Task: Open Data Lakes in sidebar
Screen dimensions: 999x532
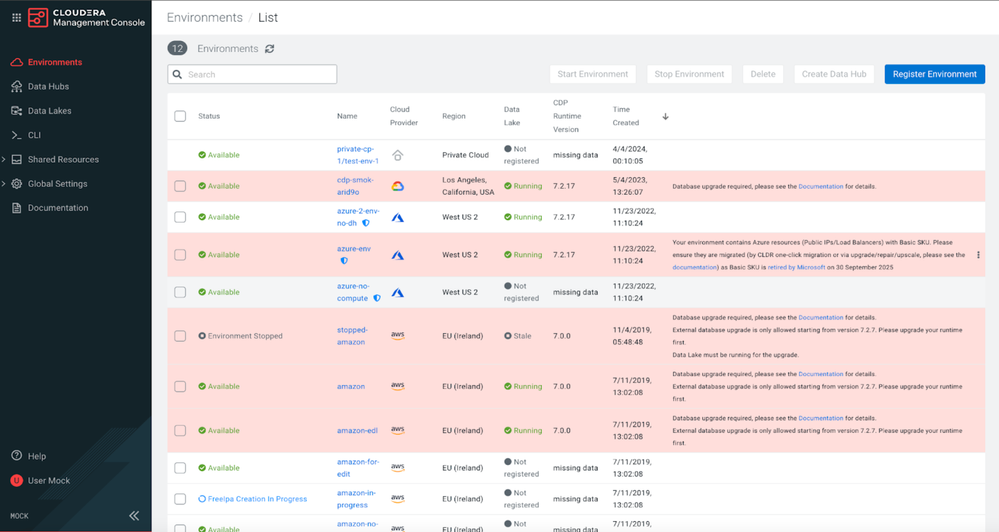Action: point(50,111)
